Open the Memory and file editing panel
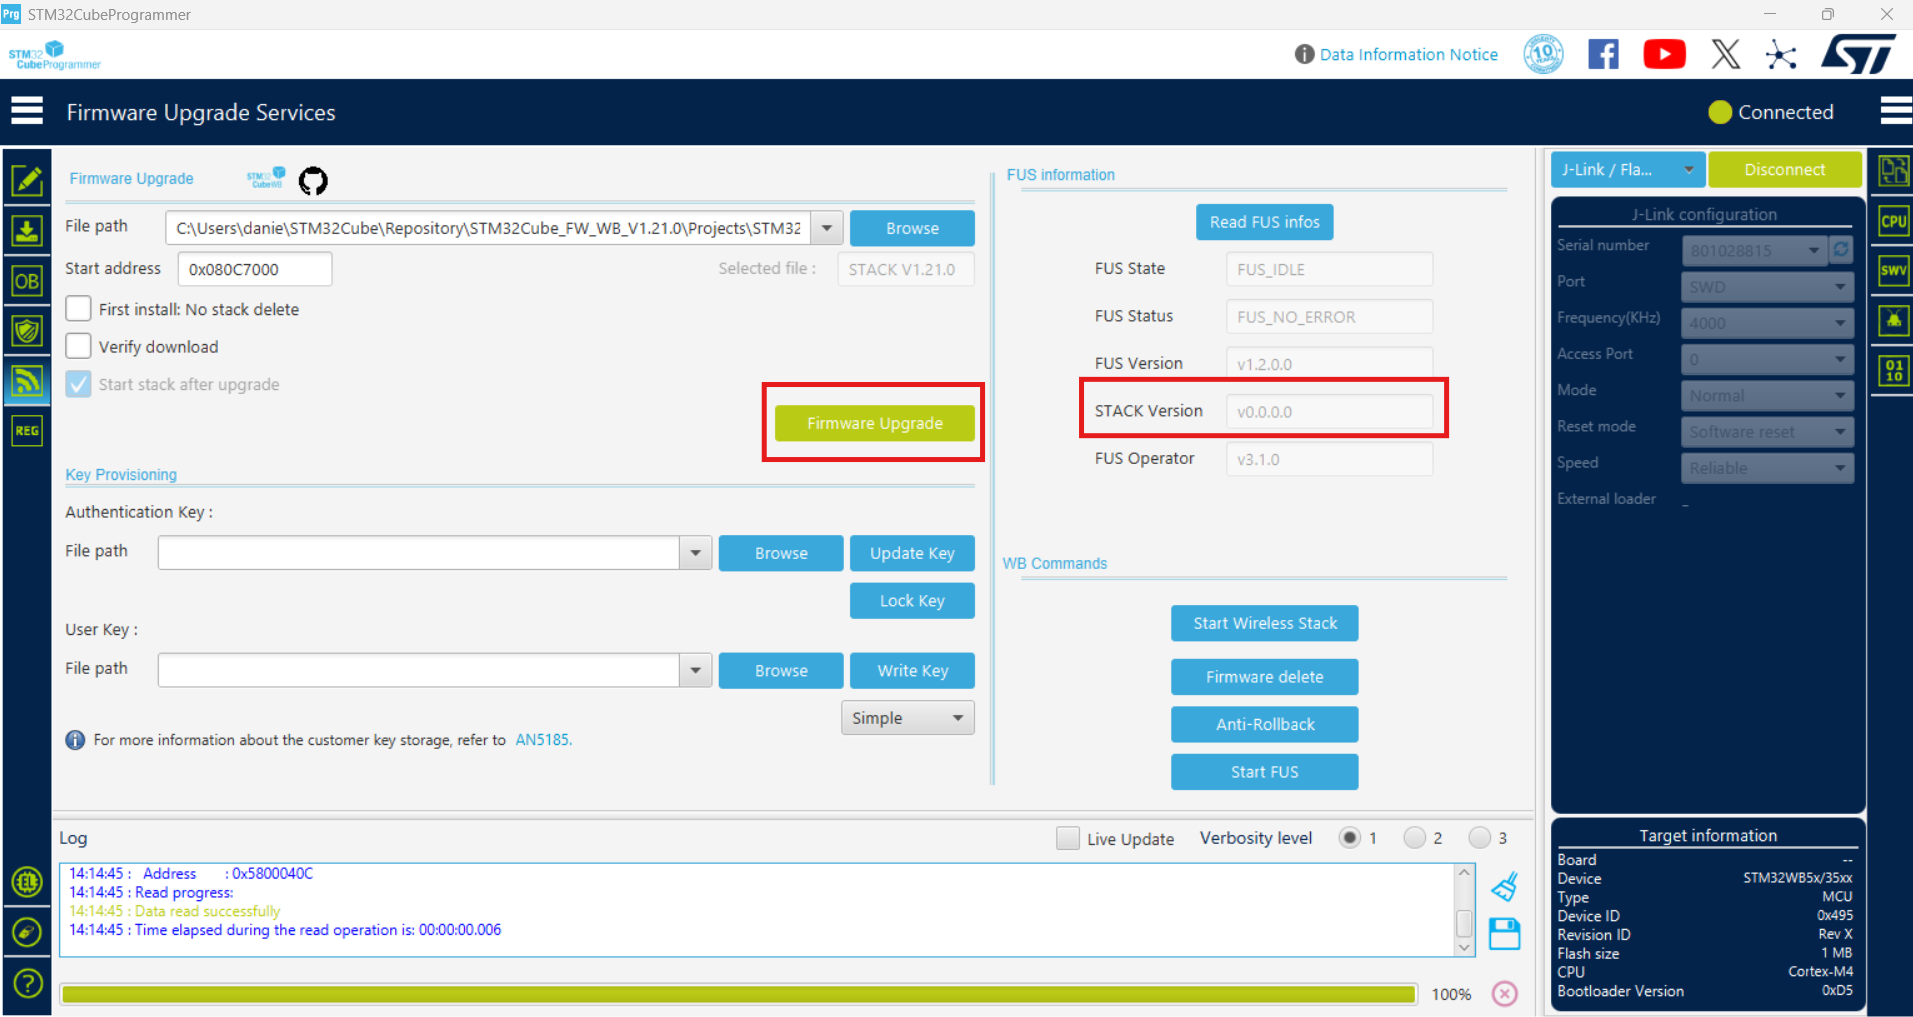The height and width of the screenshot is (1017, 1913). point(27,179)
